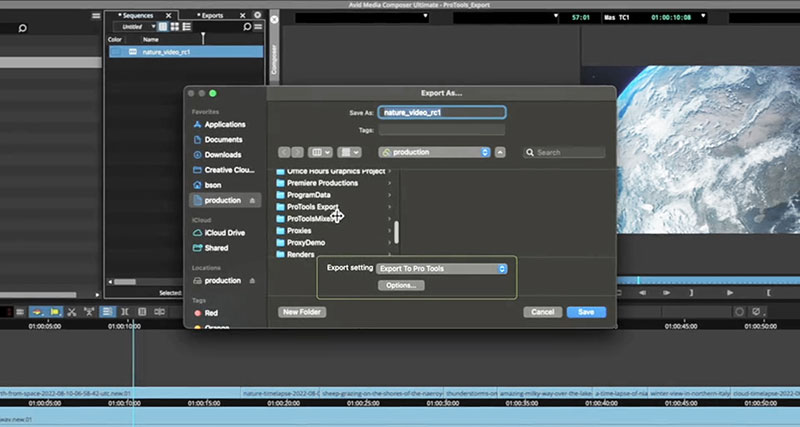Click the Remove Match Frame Edits icon

89,312
